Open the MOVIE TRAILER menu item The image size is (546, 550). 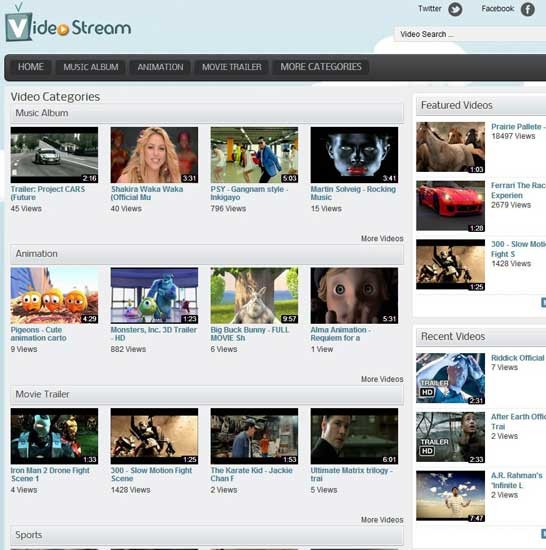pos(232,67)
